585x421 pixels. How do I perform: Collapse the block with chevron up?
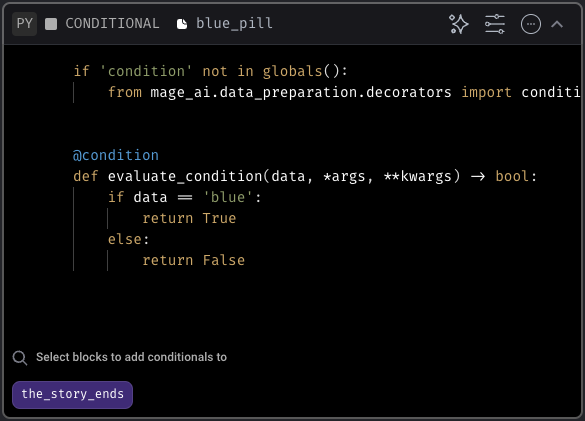pos(557,24)
